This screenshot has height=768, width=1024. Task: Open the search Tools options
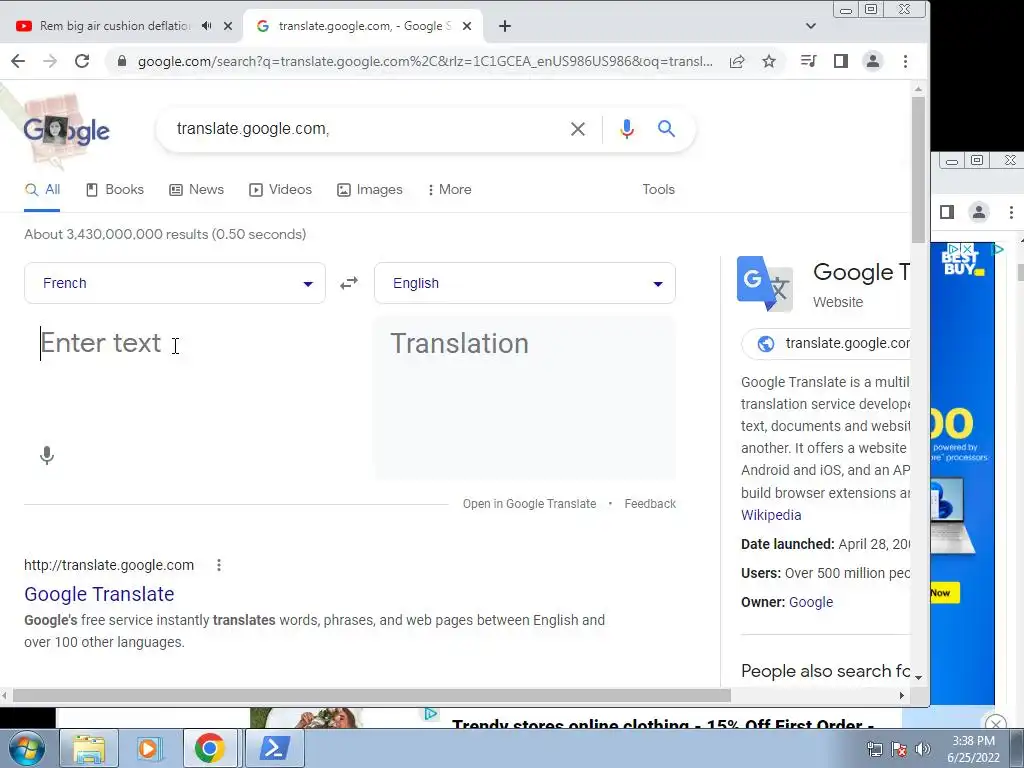tap(658, 189)
